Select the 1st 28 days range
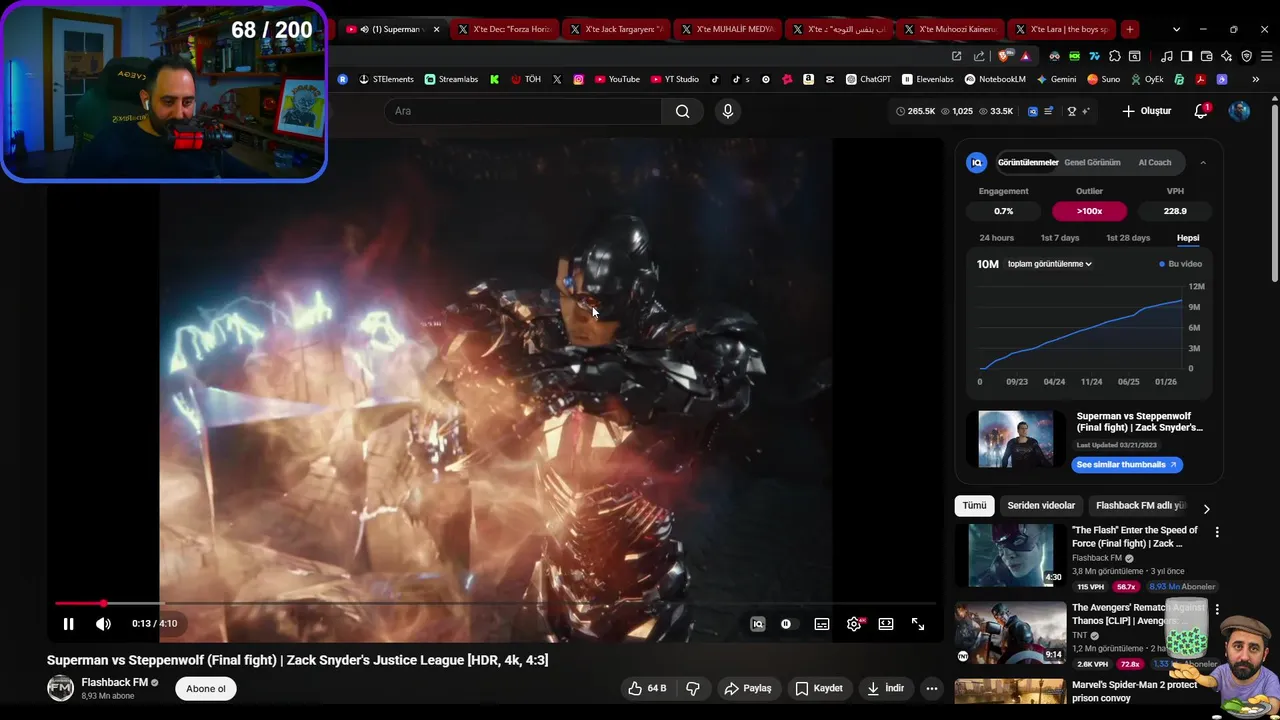This screenshot has width=1280, height=720. click(1128, 238)
